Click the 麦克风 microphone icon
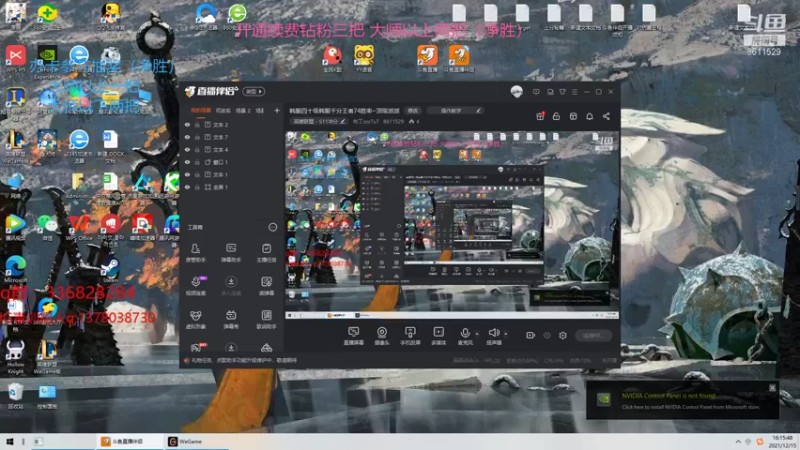This screenshot has width=800, height=450. point(465,333)
